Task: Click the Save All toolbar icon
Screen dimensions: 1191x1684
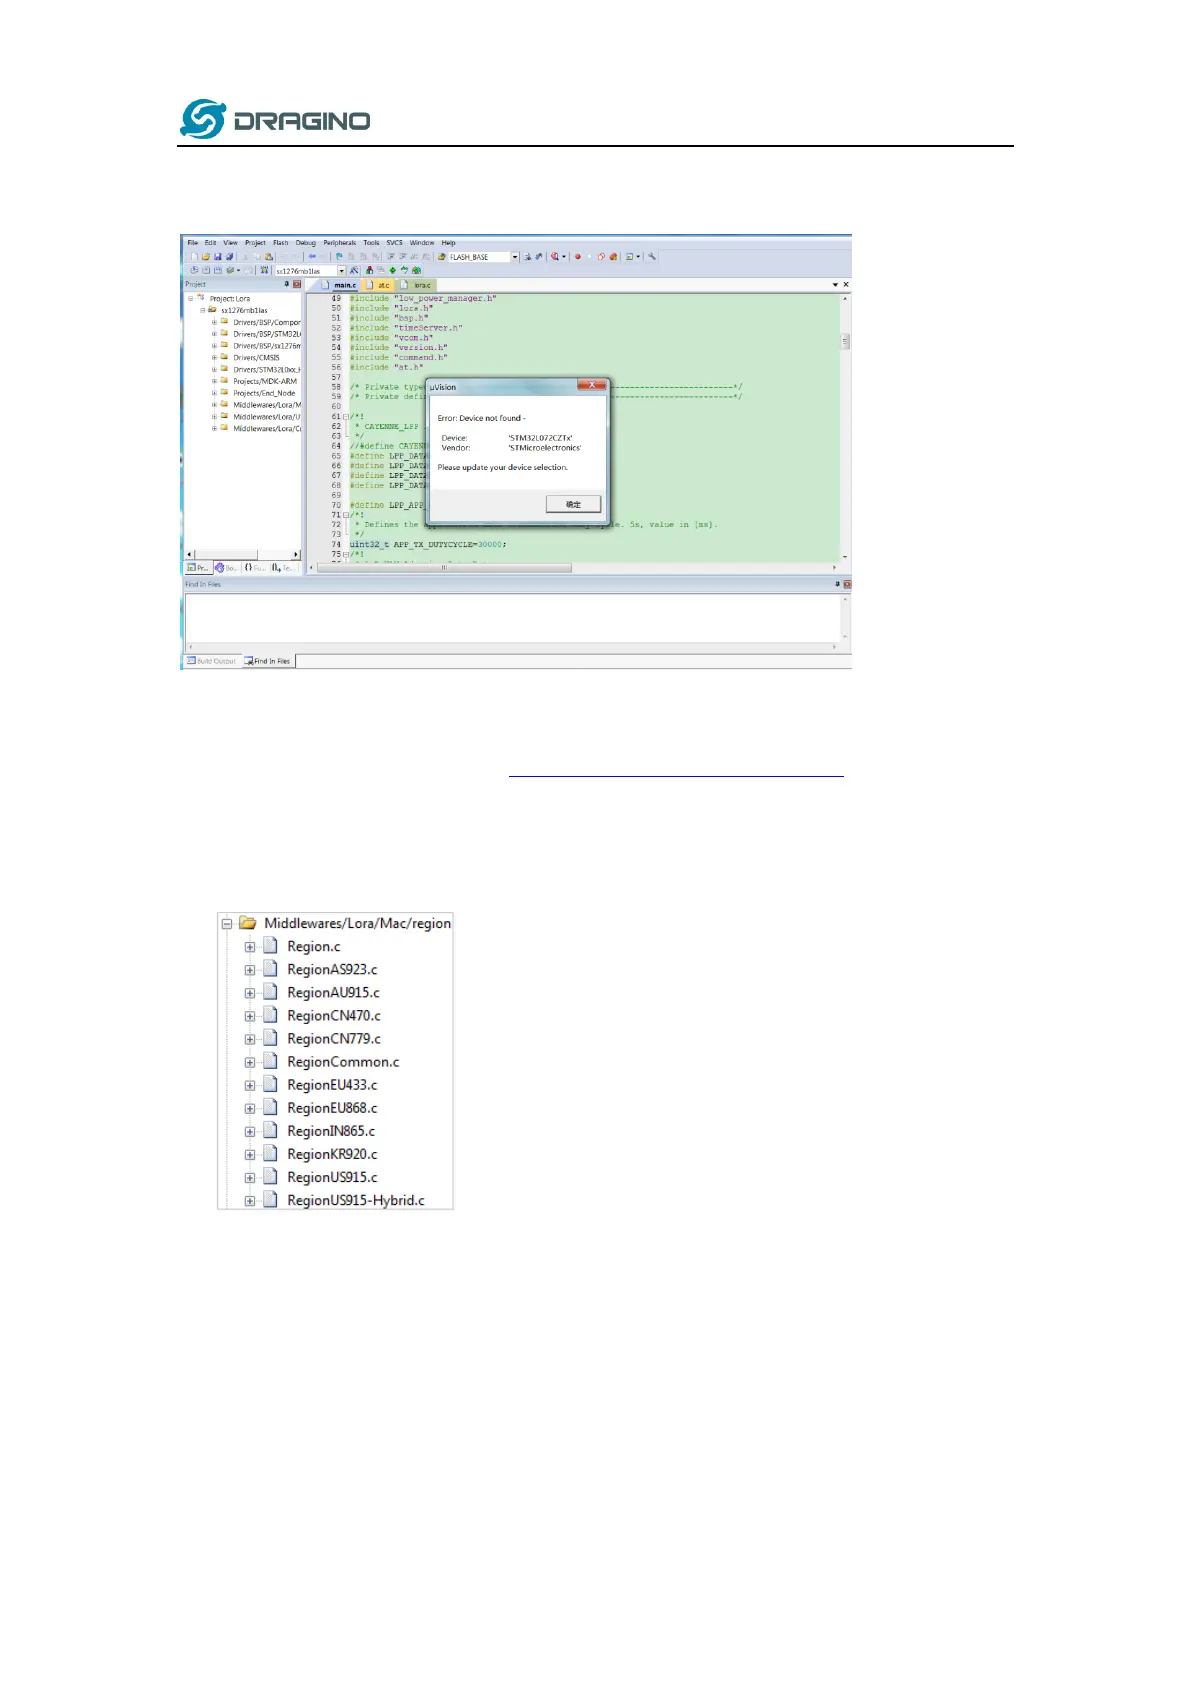Action: (229, 257)
